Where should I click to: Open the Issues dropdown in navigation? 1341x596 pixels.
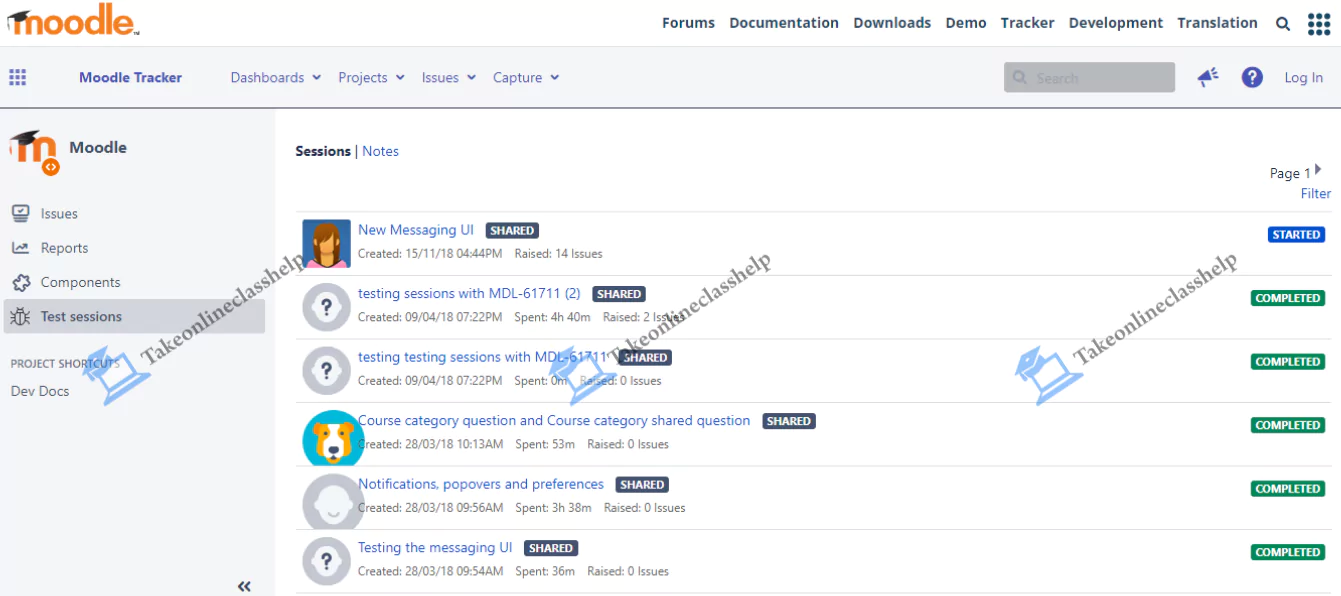tap(449, 78)
